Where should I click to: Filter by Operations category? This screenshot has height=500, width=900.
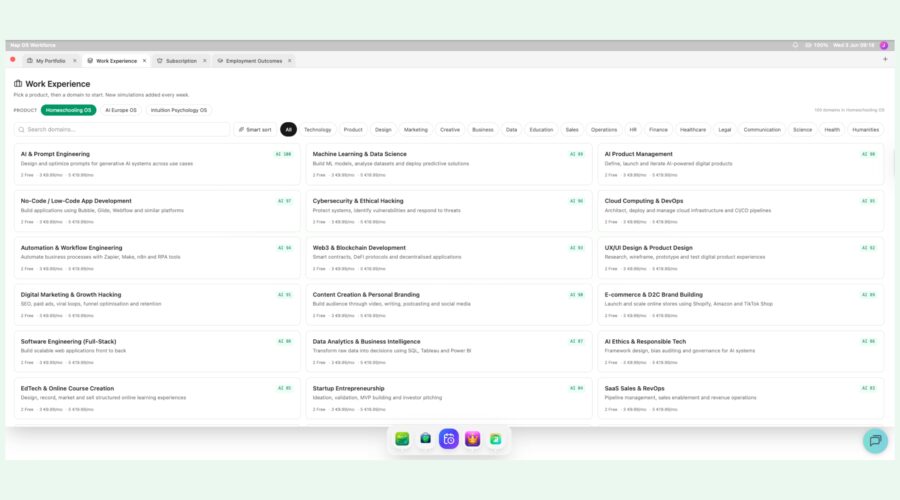pyautogui.click(x=604, y=130)
